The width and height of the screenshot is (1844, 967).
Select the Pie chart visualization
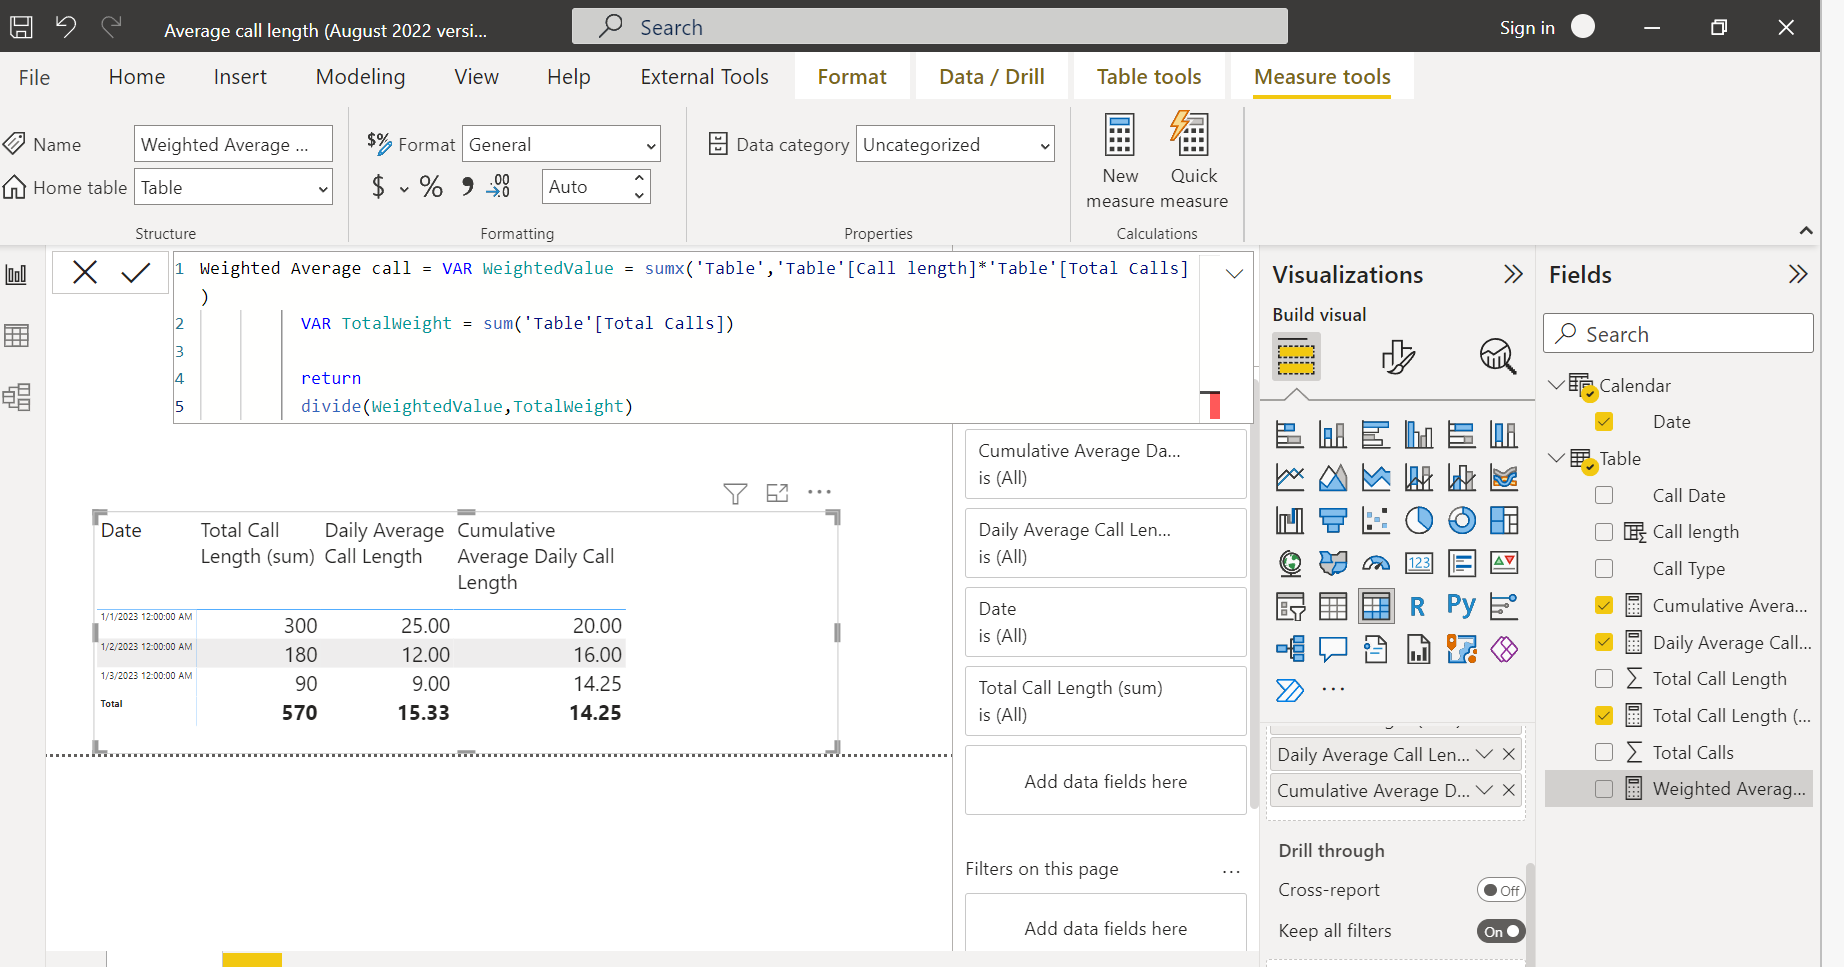[1418, 520]
